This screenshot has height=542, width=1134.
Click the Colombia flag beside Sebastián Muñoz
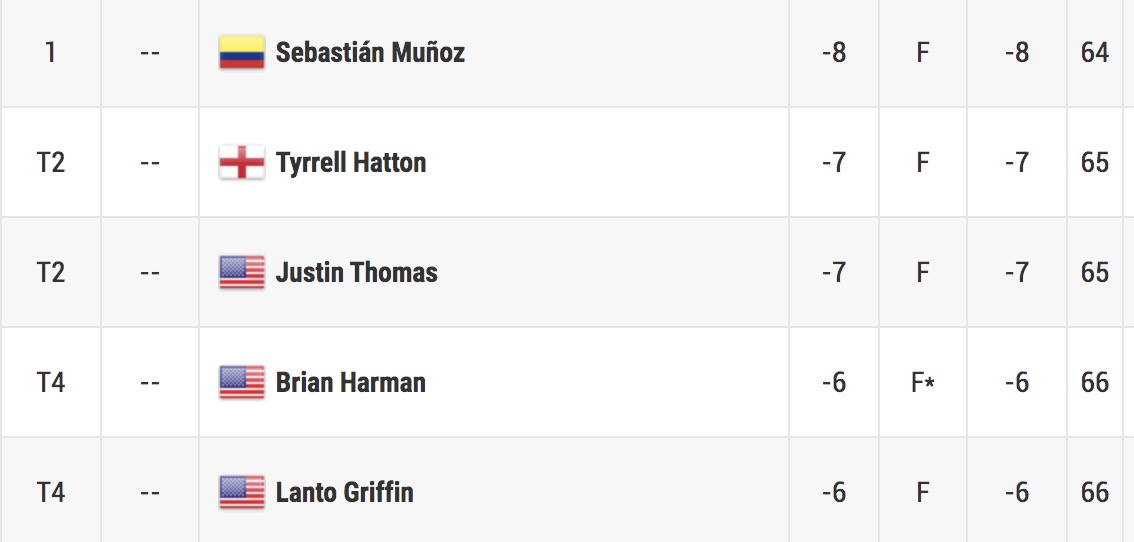pyautogui.click(x=241, y=52)
